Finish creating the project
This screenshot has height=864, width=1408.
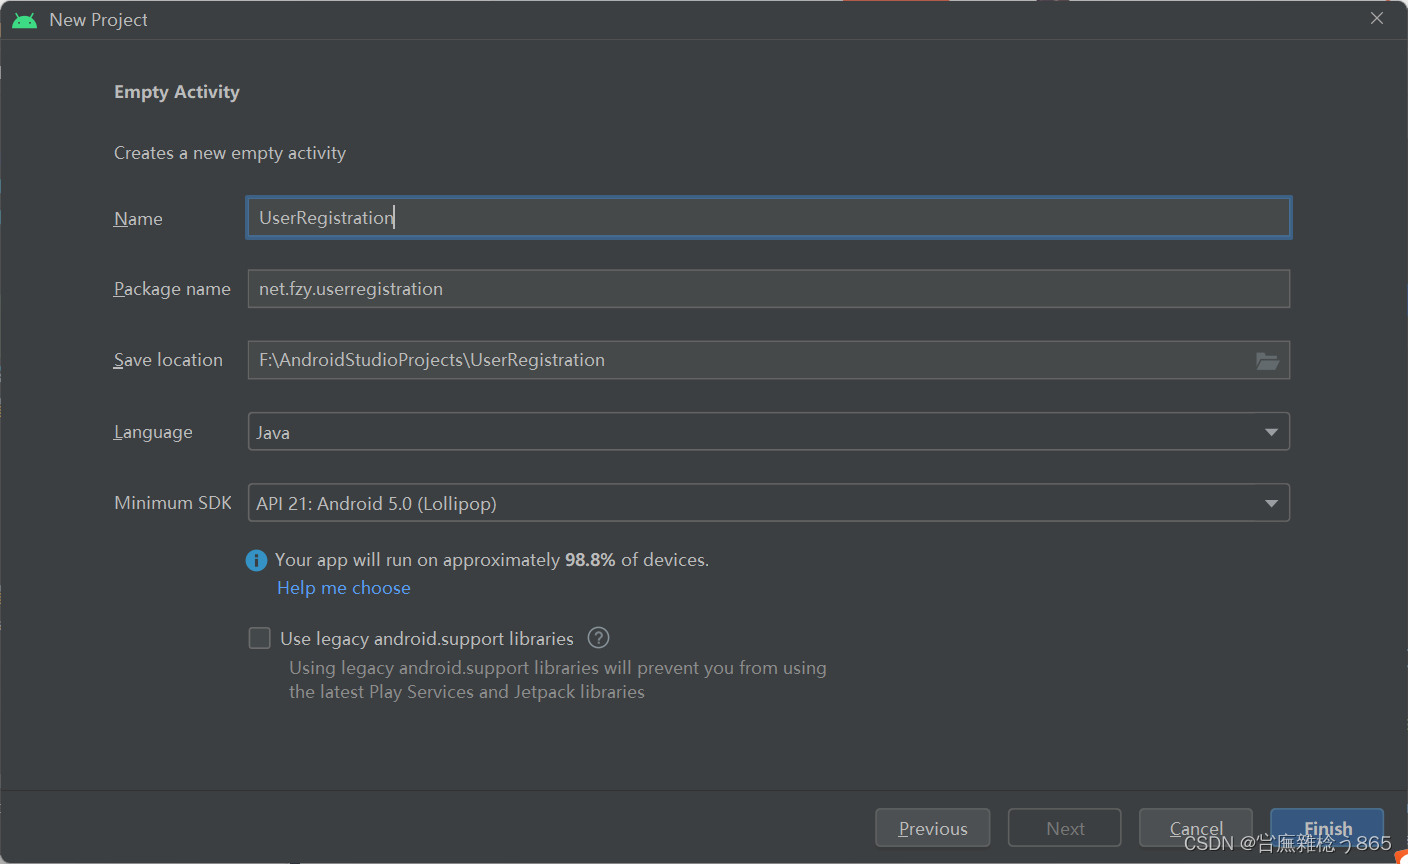pyautogui.click(x=1327, y=828)
